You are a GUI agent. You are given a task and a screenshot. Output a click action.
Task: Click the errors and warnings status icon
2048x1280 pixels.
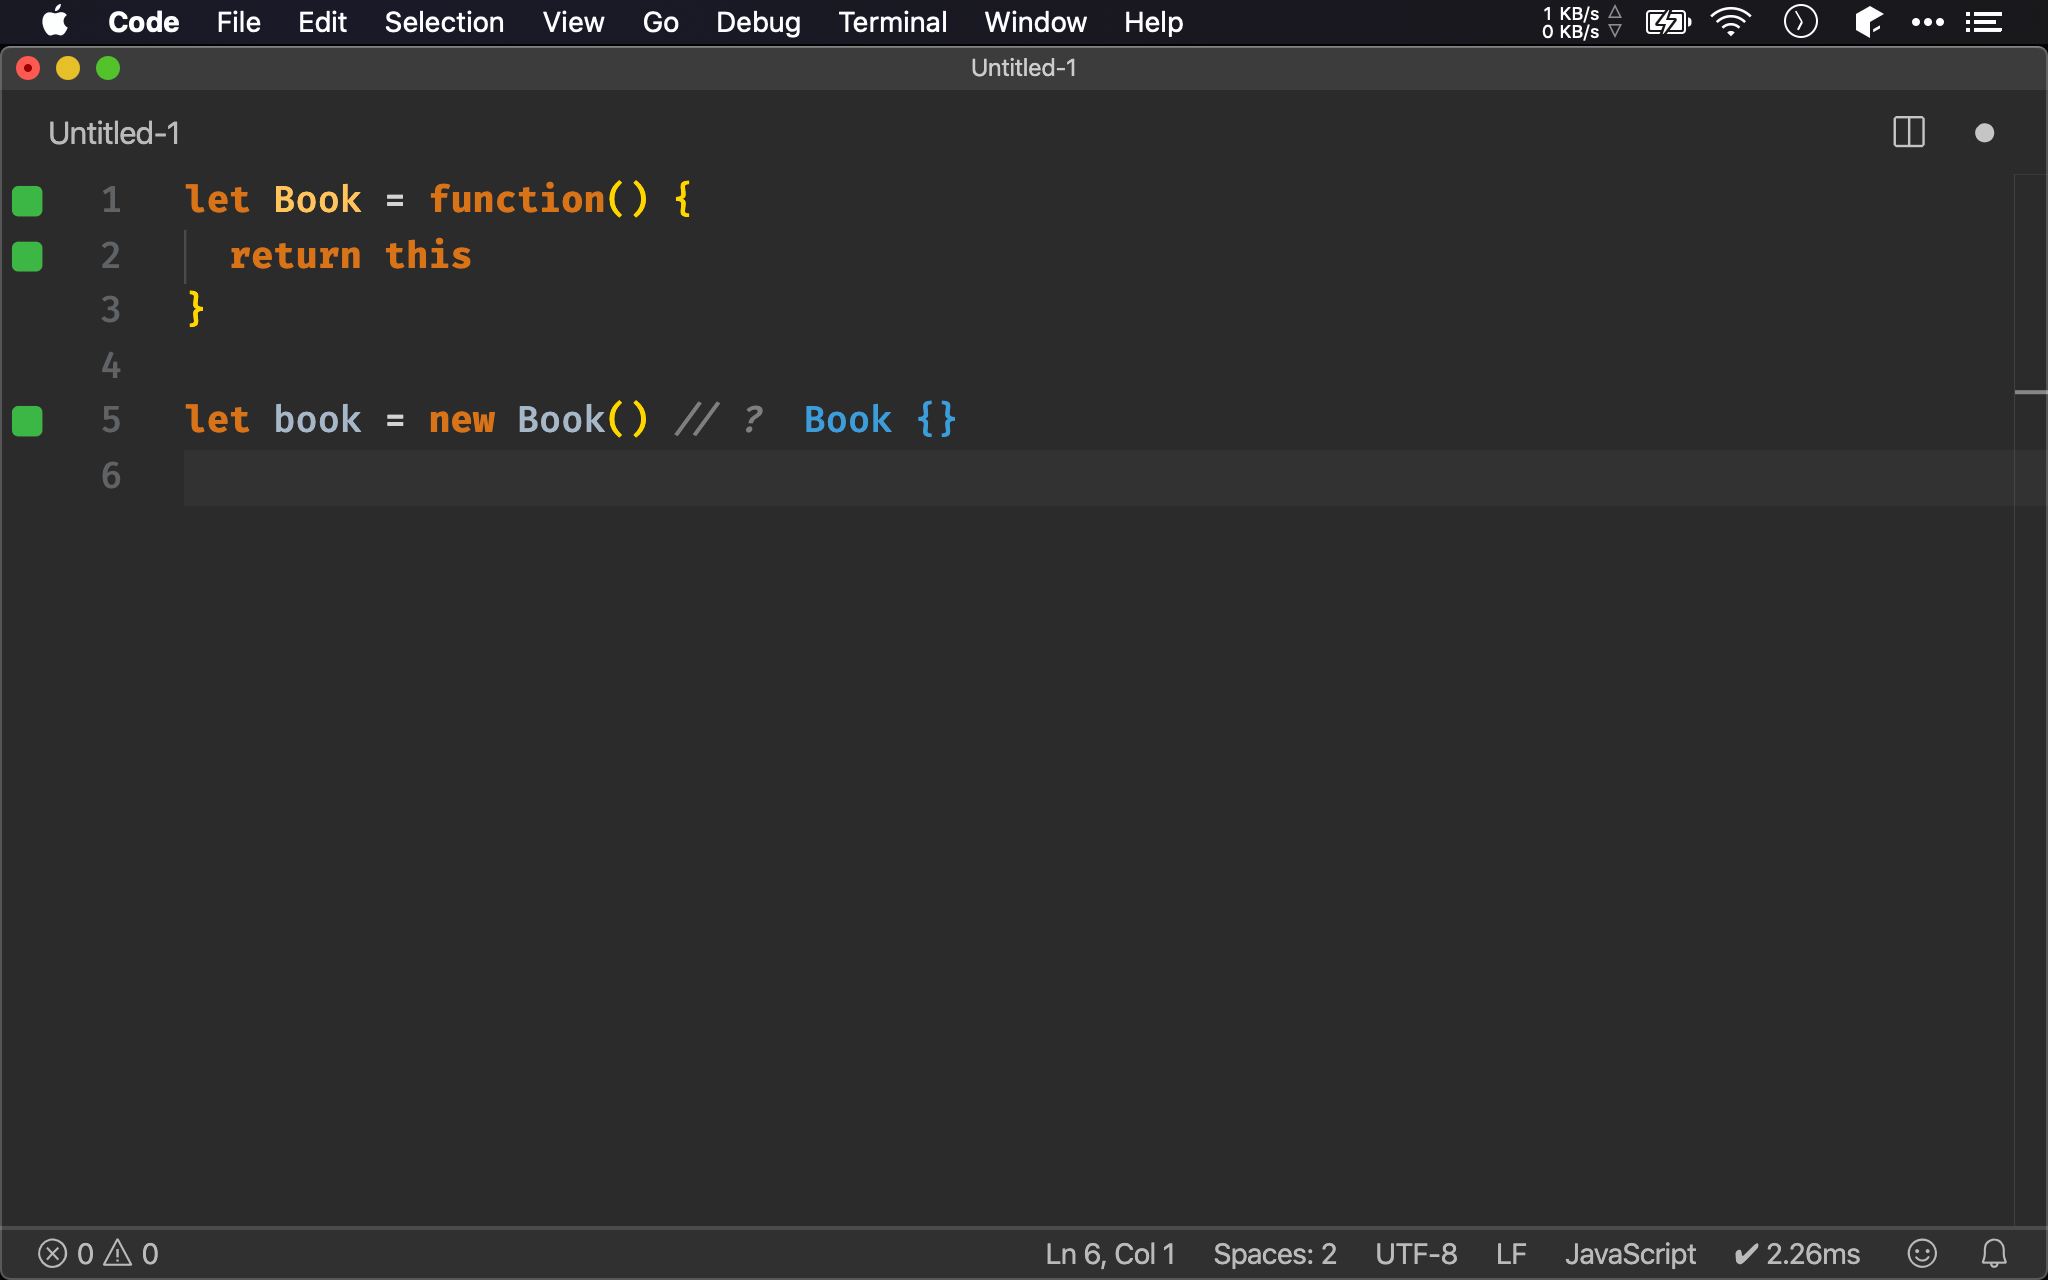[x=98, y=1253]
